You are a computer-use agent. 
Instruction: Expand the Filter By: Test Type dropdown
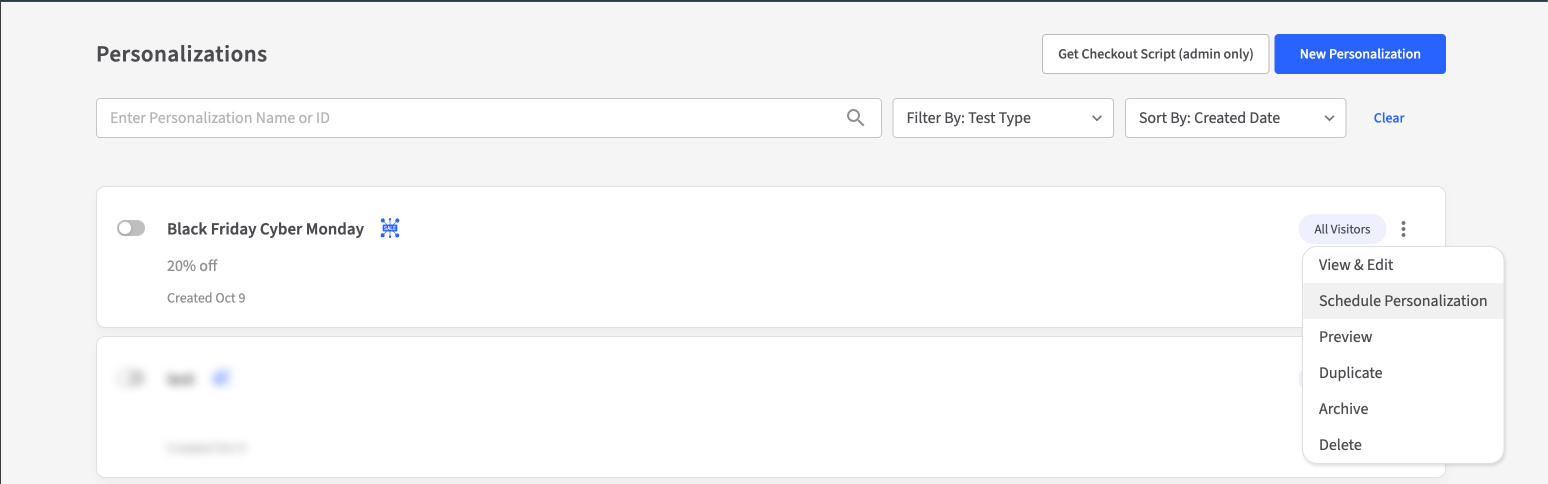[x=1002, y=118]
